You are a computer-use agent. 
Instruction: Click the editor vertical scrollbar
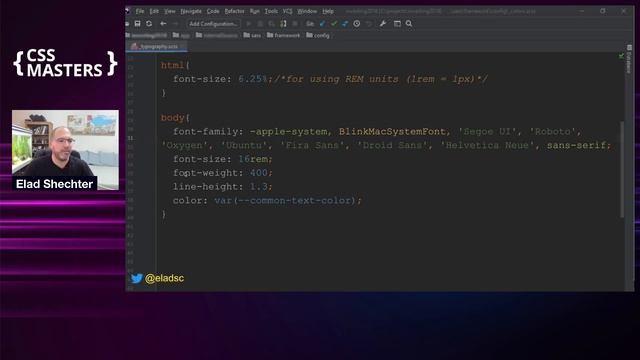[x=622, y=169]
